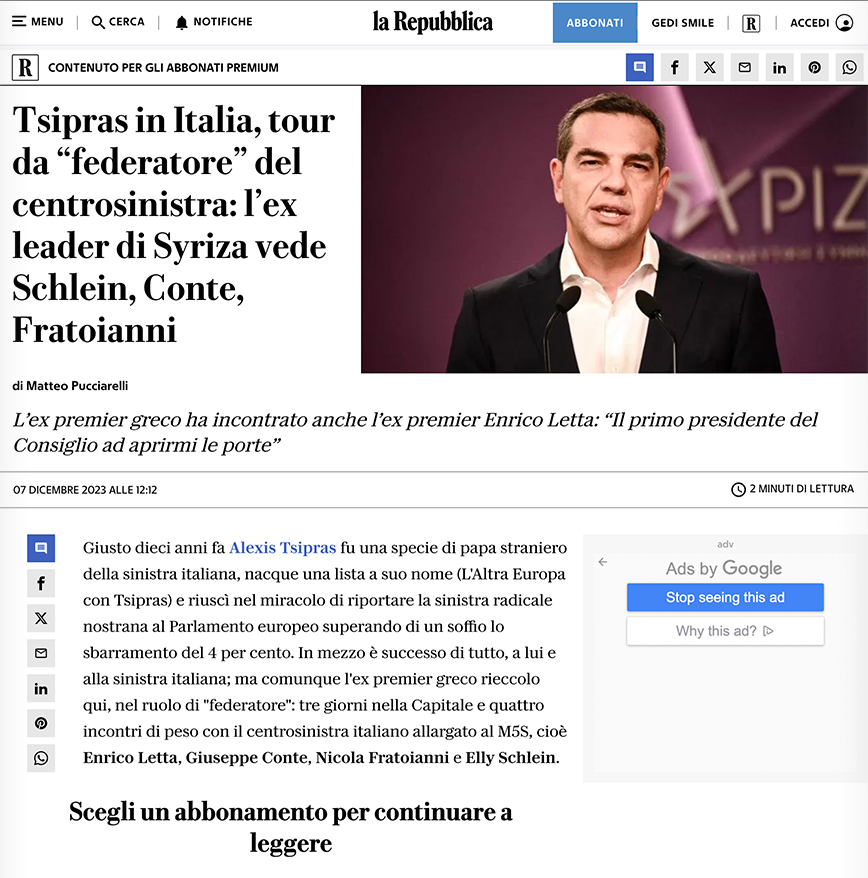Share on LinkedIn from top bar
Screen dimensions: 868x878
coord(779,67)
